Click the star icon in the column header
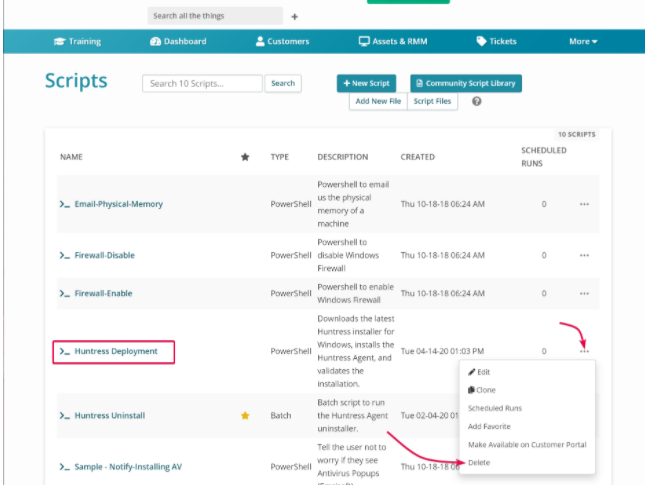This screenshot has height=485, width=645. (245, 157)
